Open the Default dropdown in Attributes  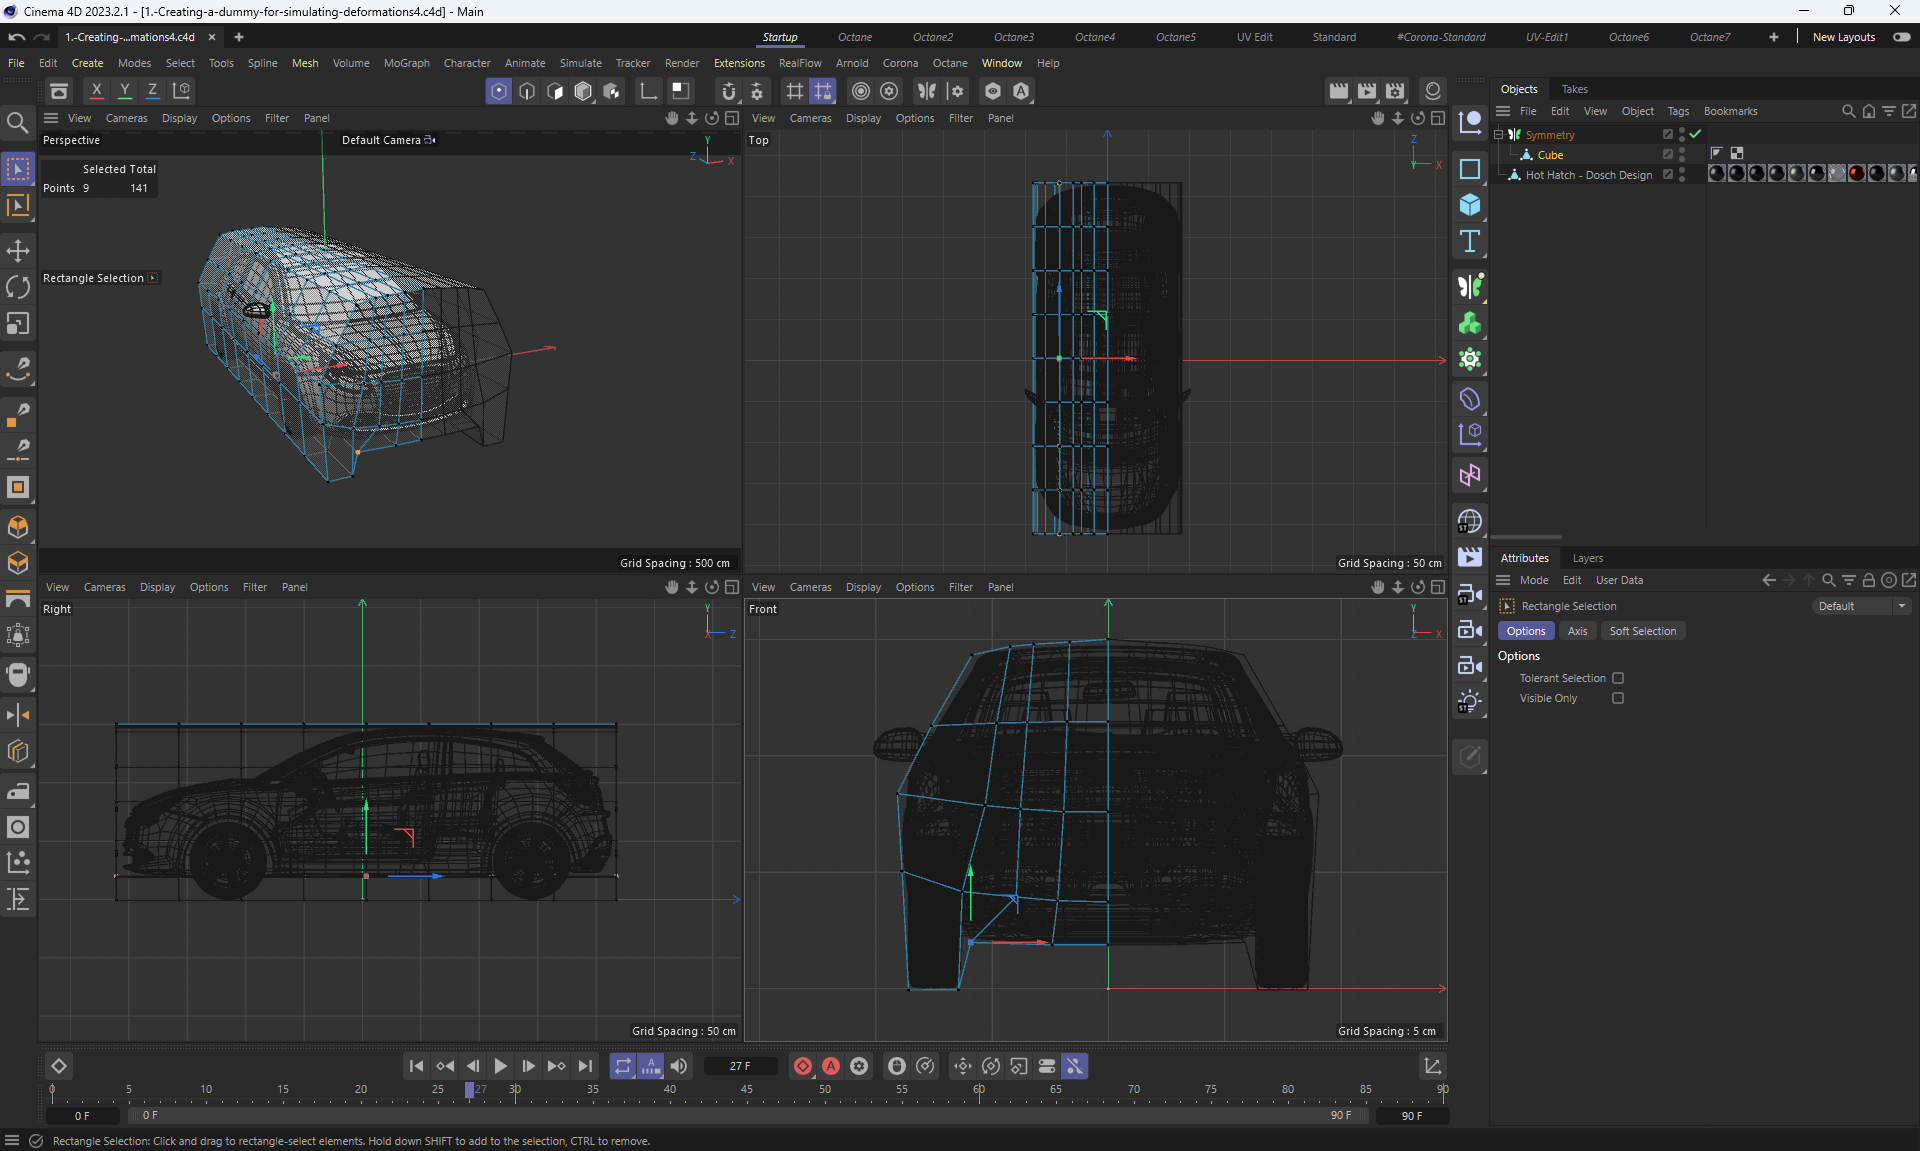1862,606
